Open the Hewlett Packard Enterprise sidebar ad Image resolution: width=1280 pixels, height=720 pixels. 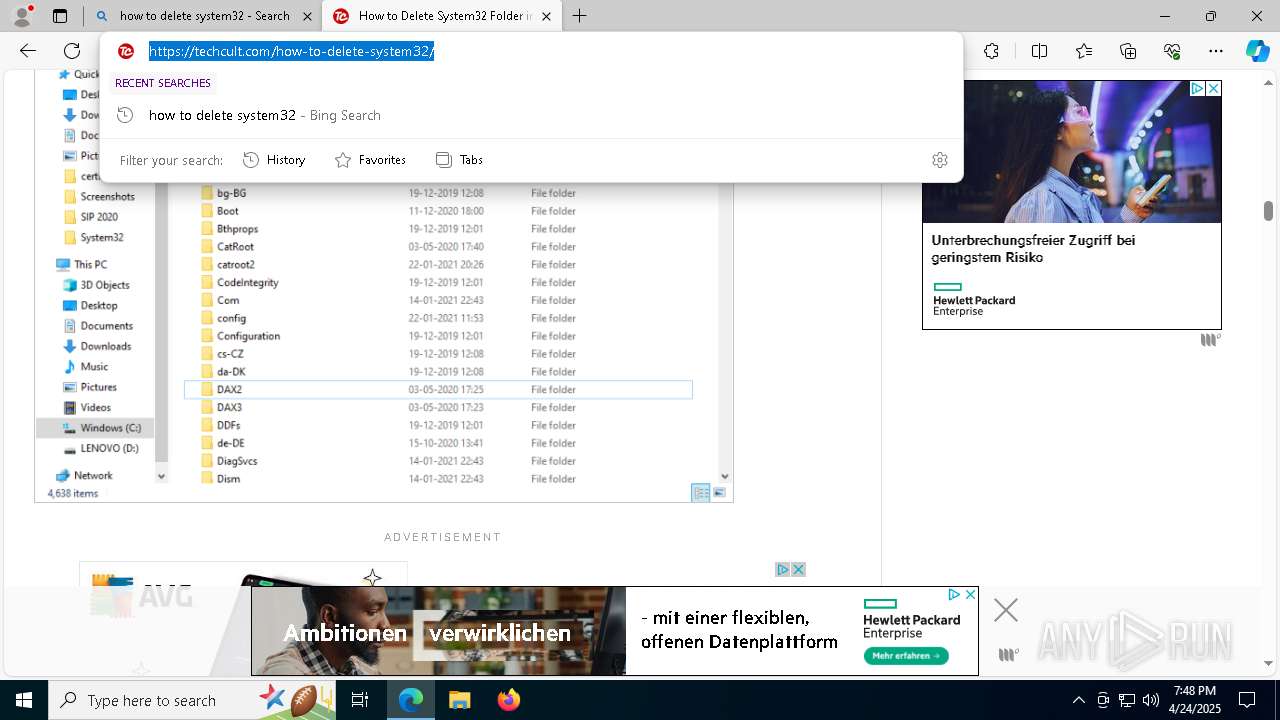point(1072,205)
